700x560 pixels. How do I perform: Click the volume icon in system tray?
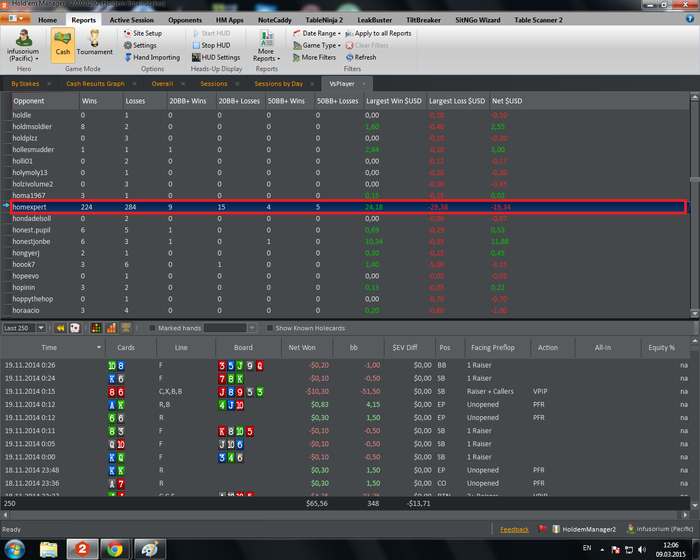click(x=642, y=549)
